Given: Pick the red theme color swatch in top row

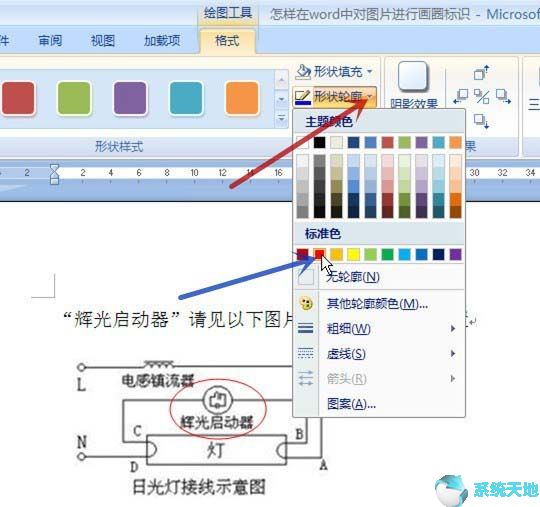Looking at the screenshot, I should click(387, 142).
